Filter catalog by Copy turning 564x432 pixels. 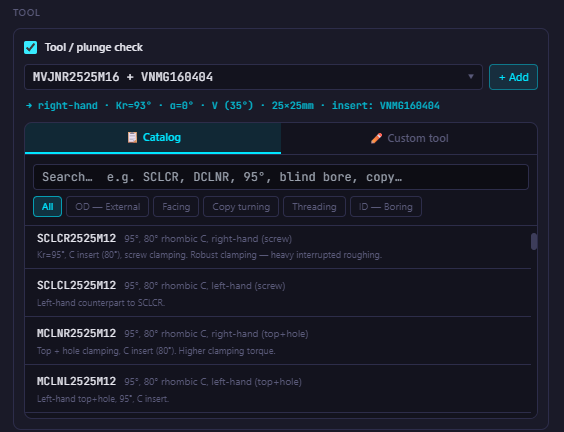(x=241, y=206)
